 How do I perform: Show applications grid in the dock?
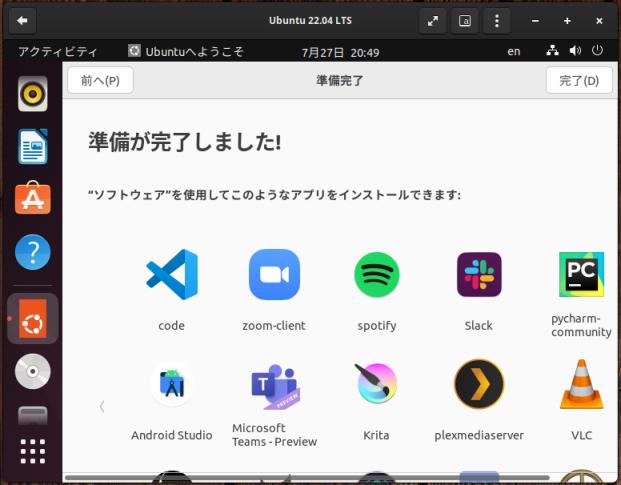[33, 451]
